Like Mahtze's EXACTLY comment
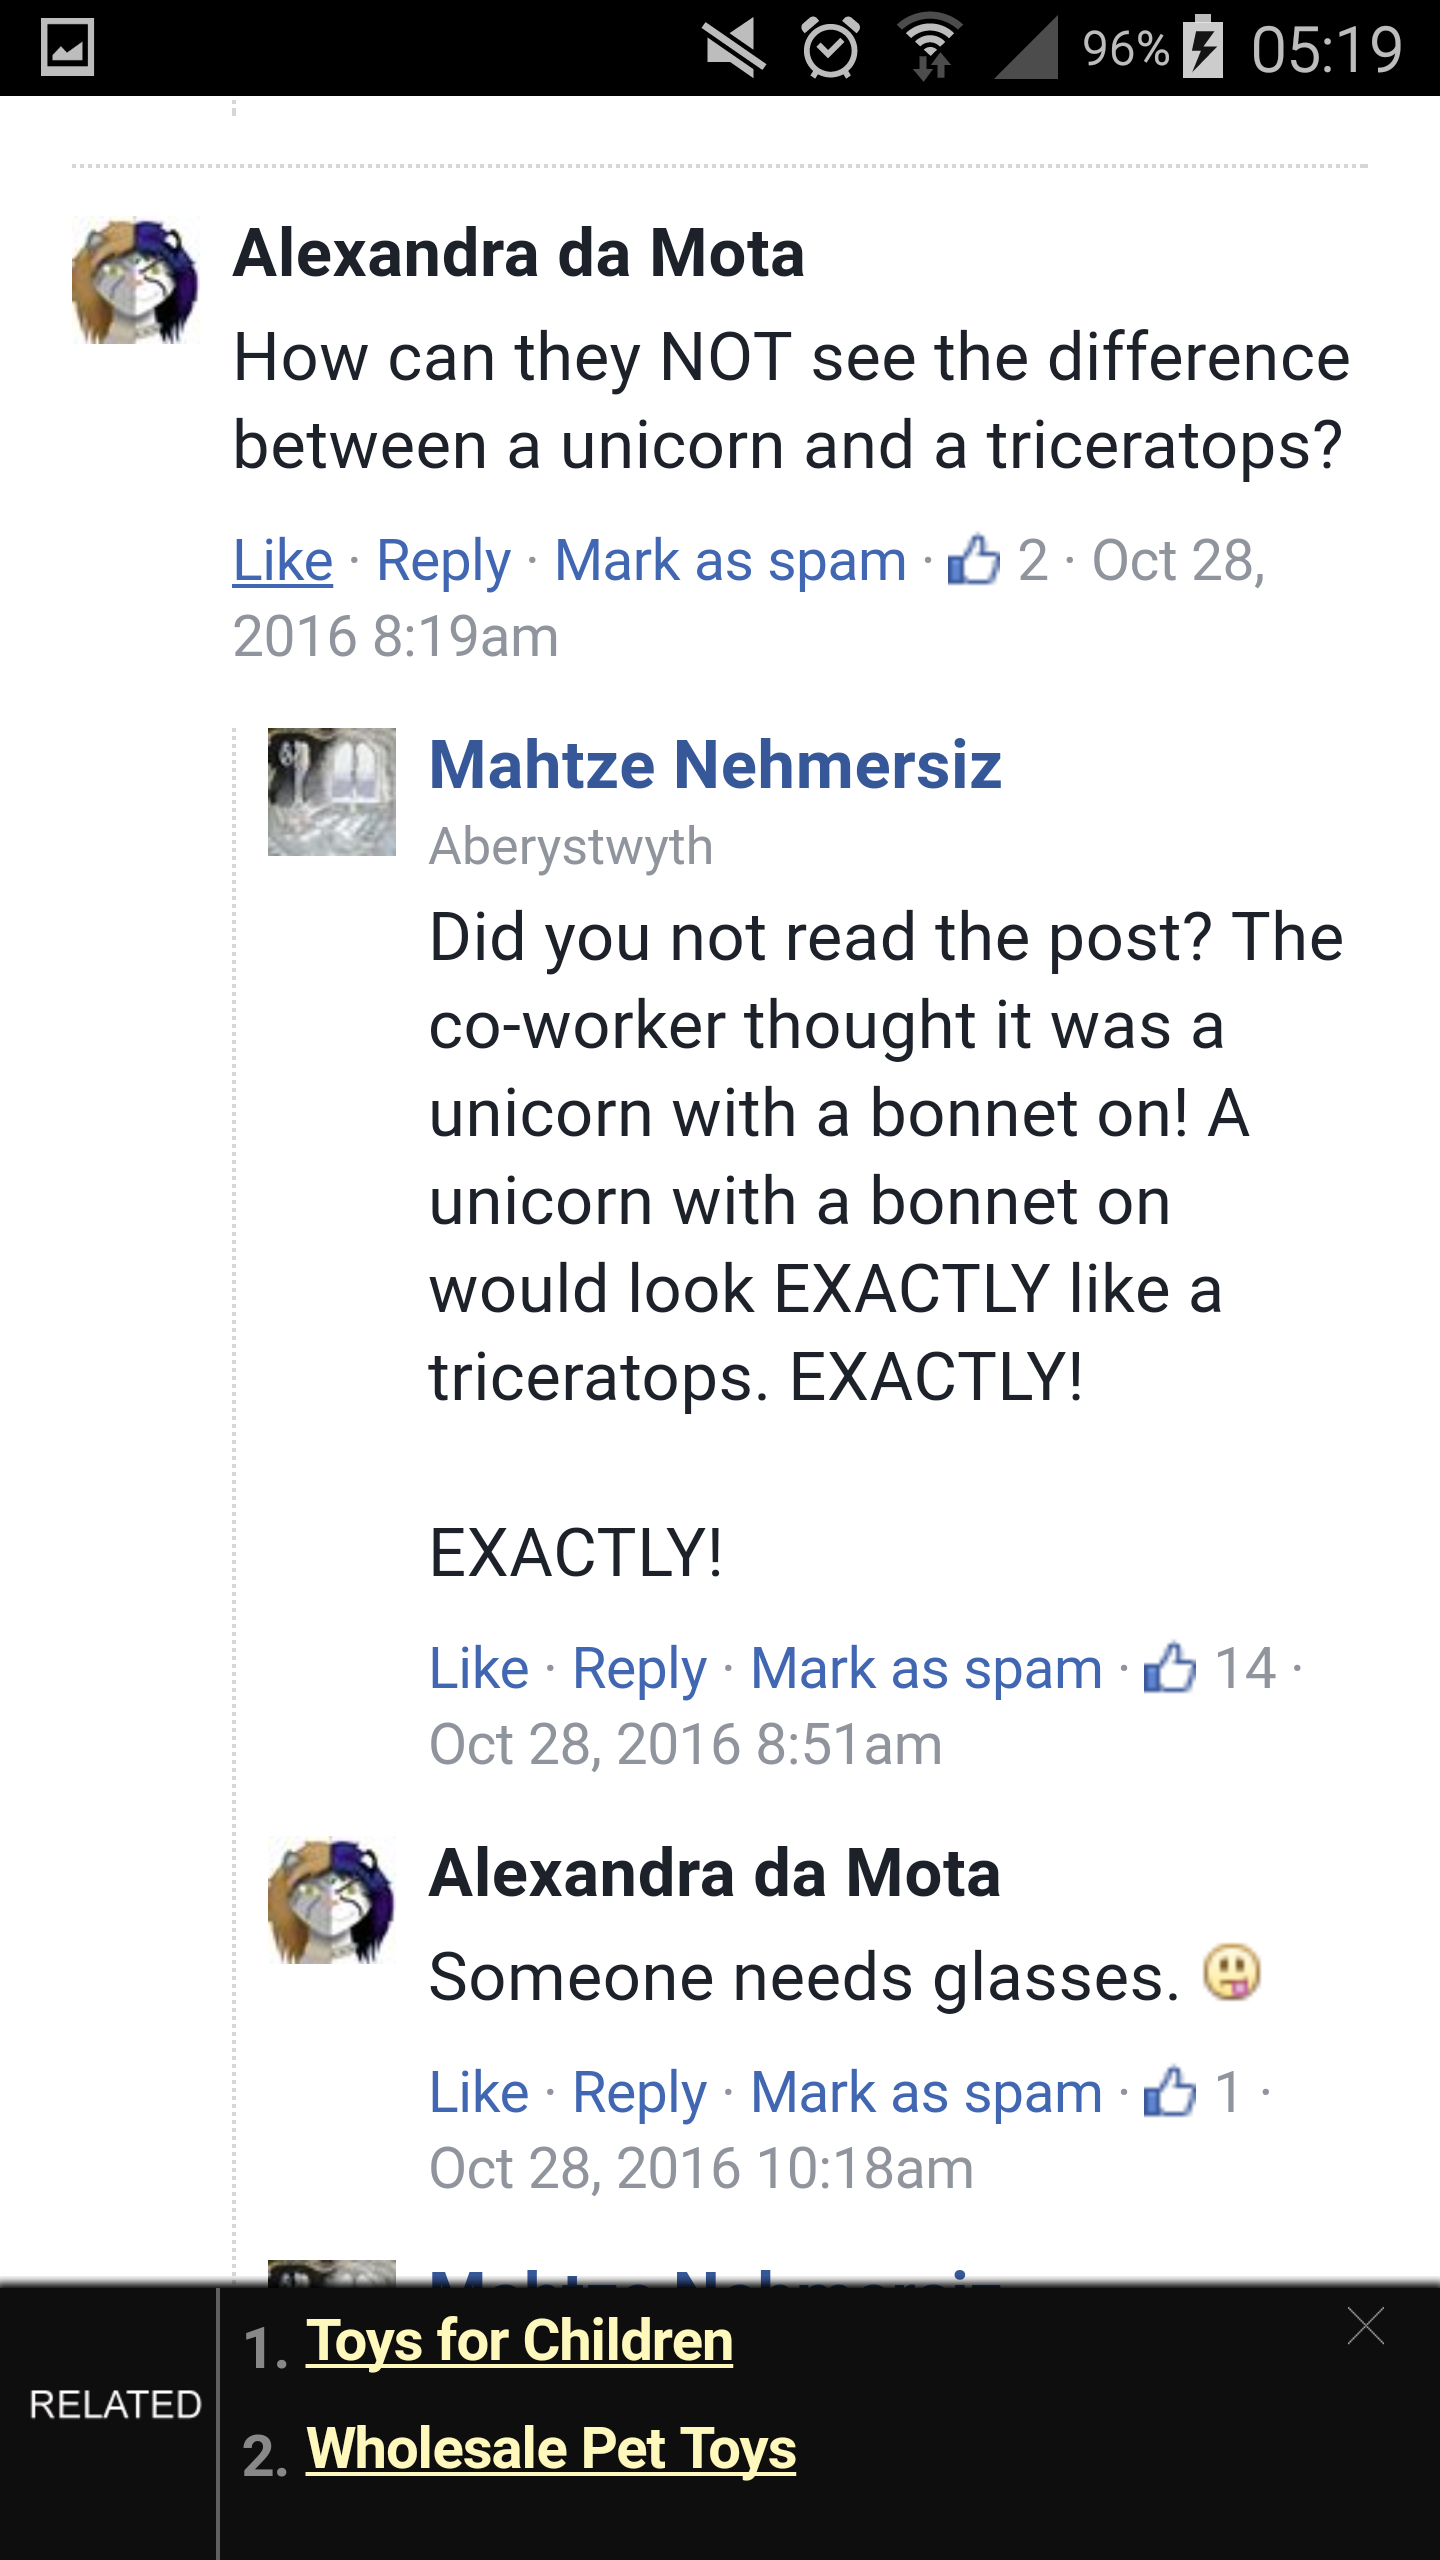The height and width of the screenshot is (2560, 1440). click(x=479, y=1668)
